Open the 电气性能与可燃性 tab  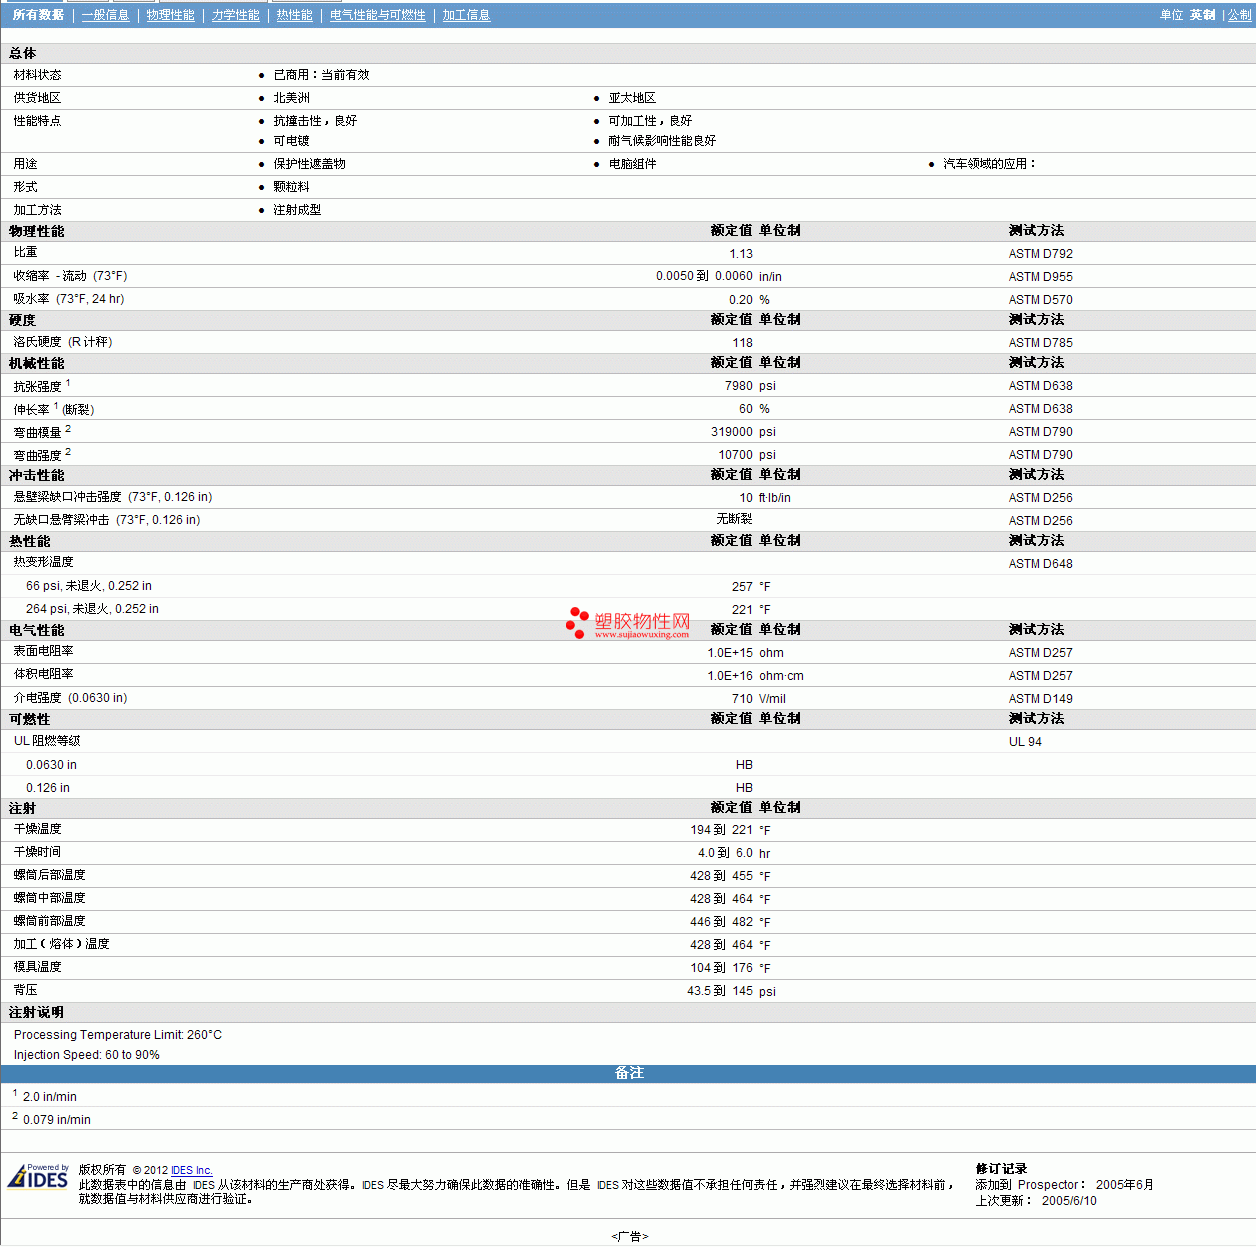click(x=377, y=15)
